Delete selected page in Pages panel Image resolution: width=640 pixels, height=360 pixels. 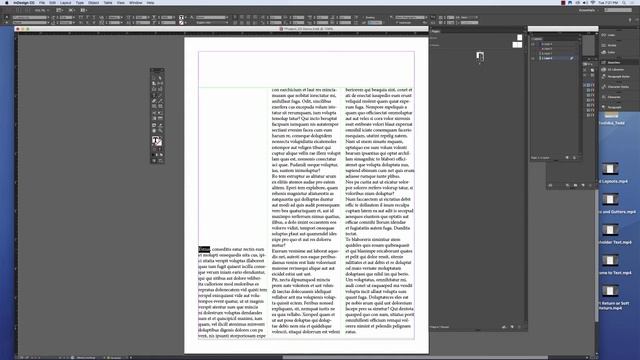[519, 327]
